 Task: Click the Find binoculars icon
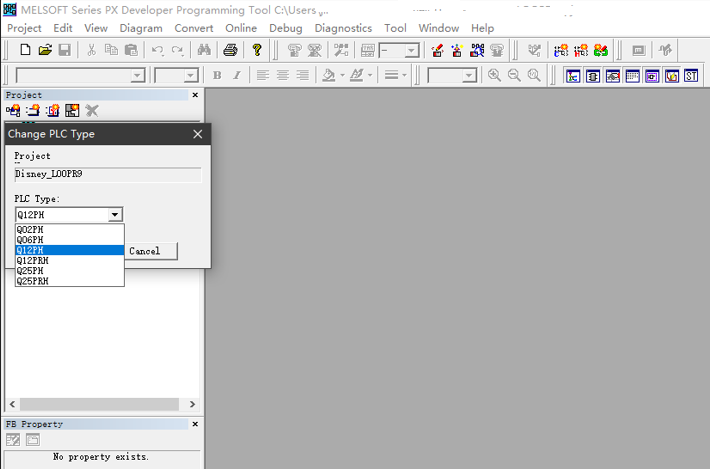click(x=204, y=50)
